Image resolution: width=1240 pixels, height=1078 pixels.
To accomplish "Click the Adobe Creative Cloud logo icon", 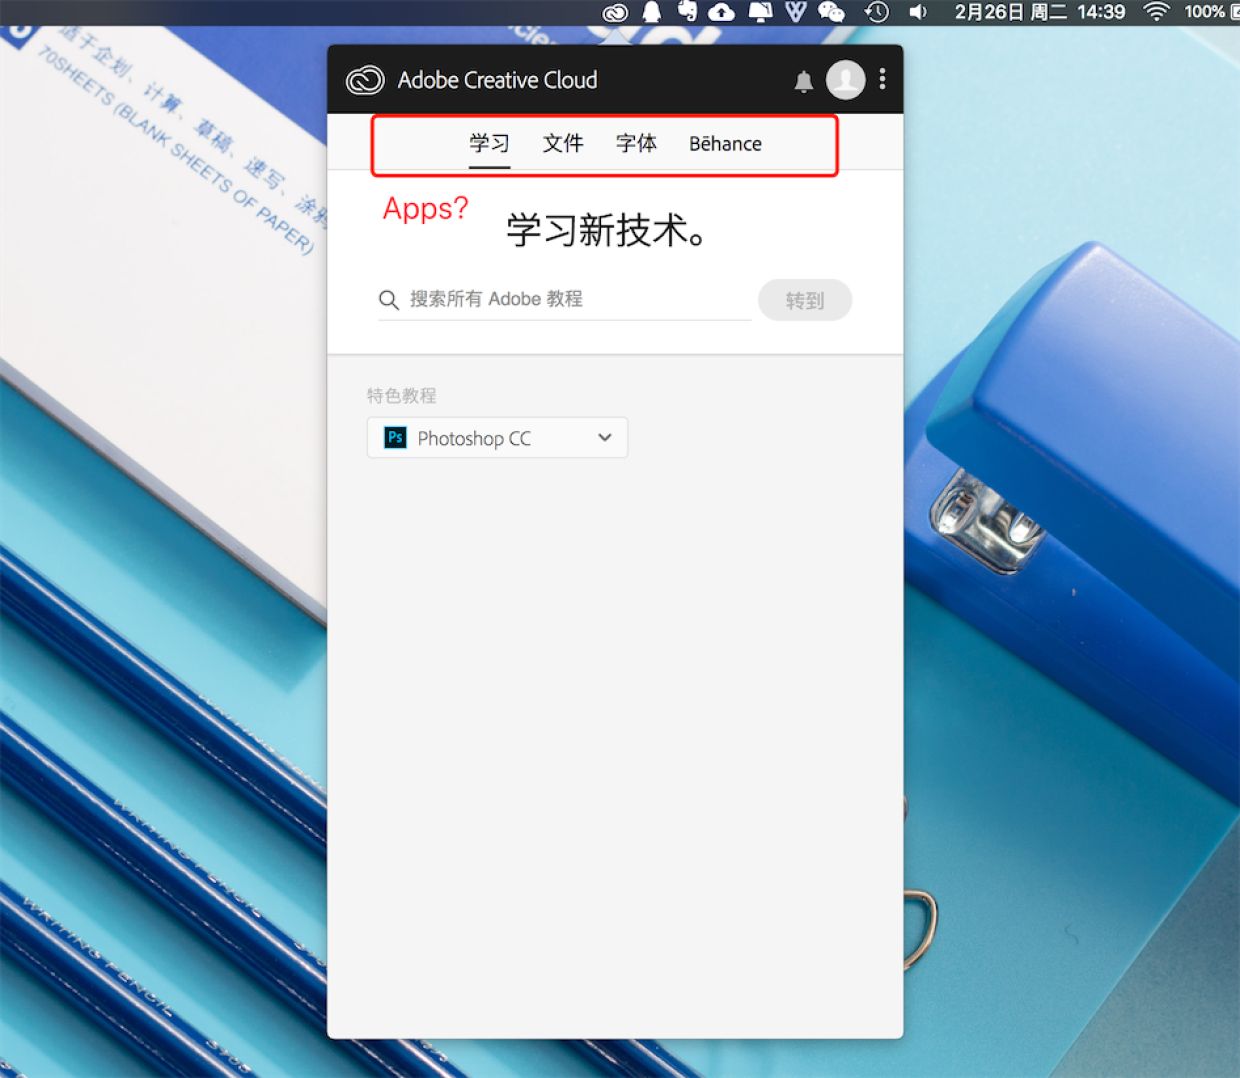I will [x=365, y=80].
